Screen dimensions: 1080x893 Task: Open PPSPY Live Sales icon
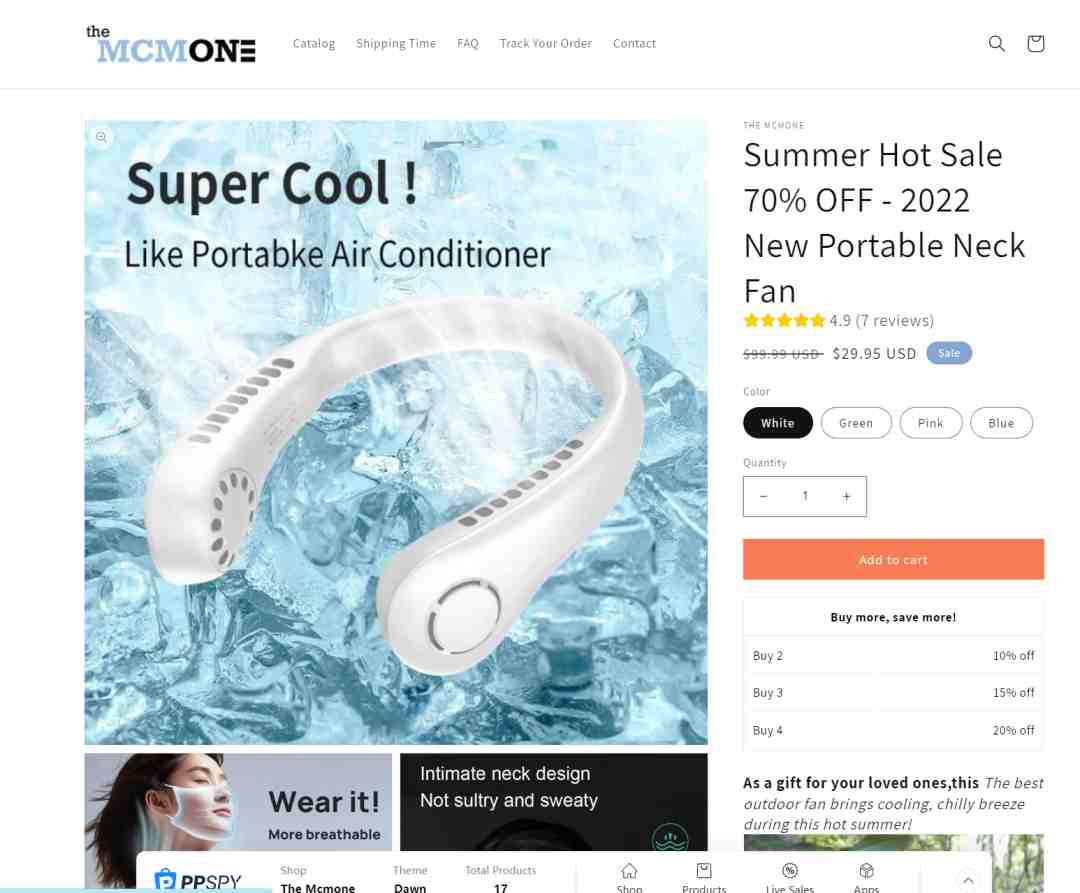point(790,871)
